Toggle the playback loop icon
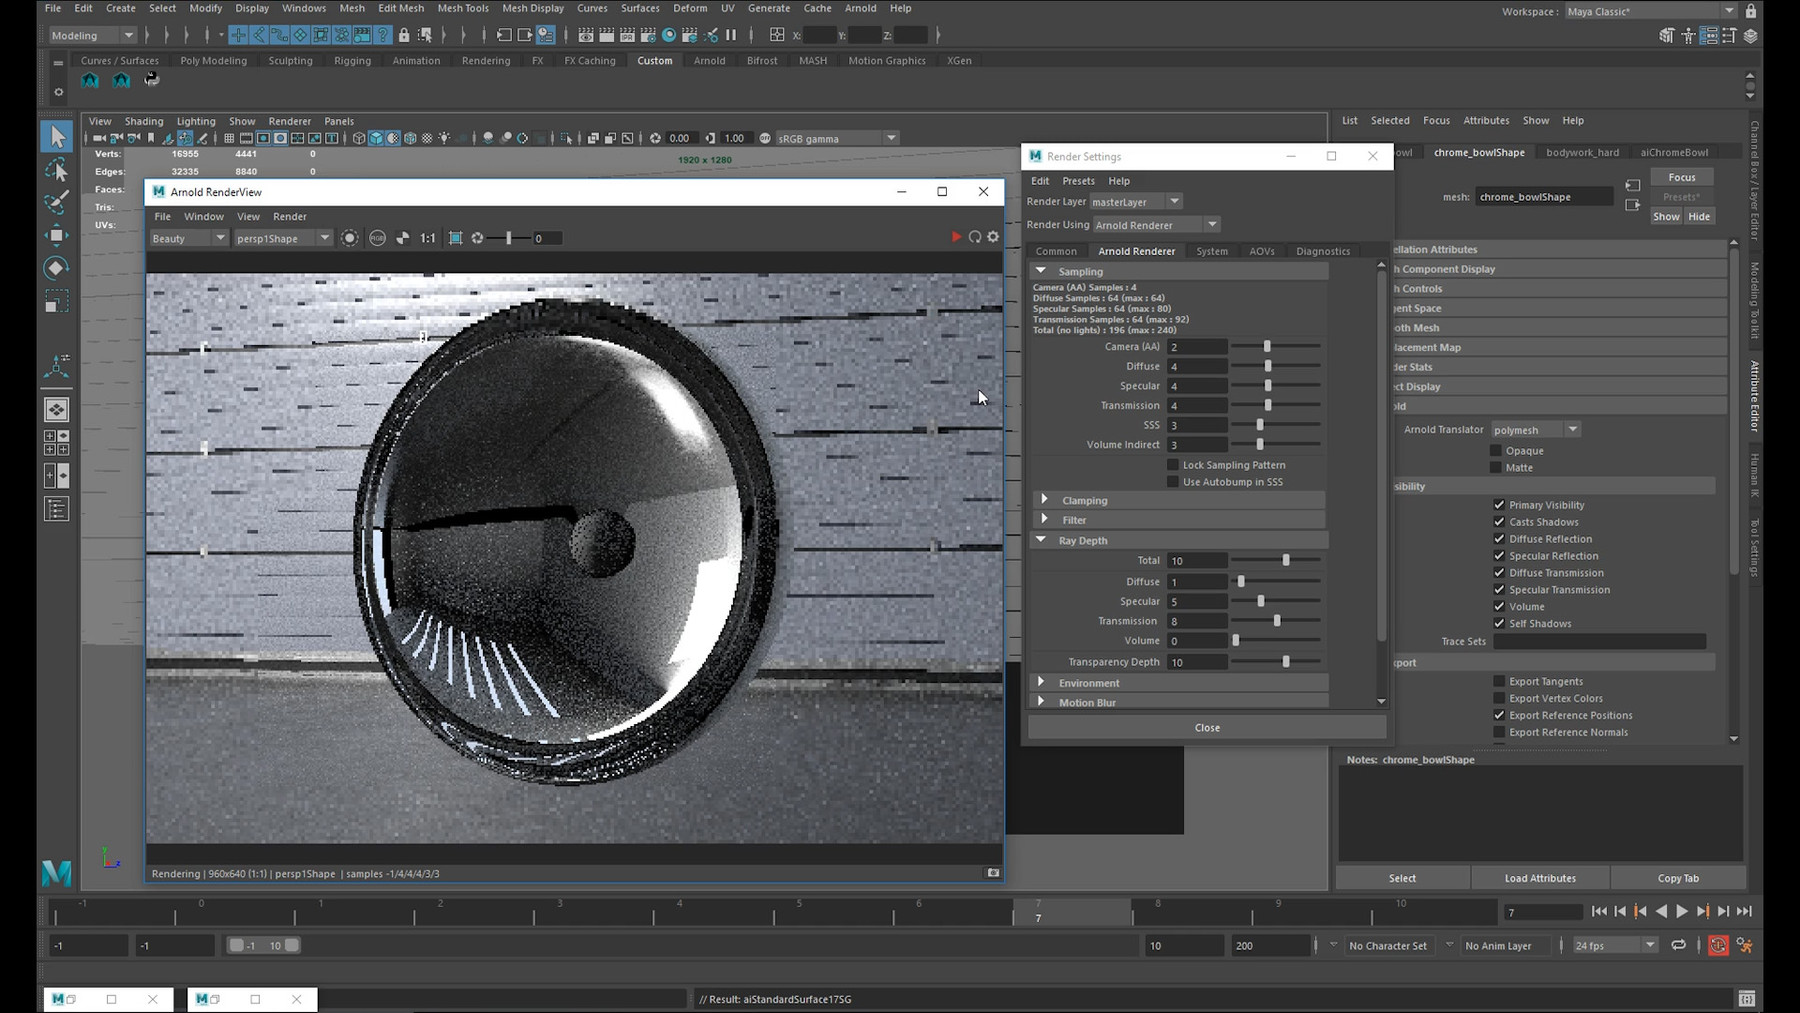 1679,945
